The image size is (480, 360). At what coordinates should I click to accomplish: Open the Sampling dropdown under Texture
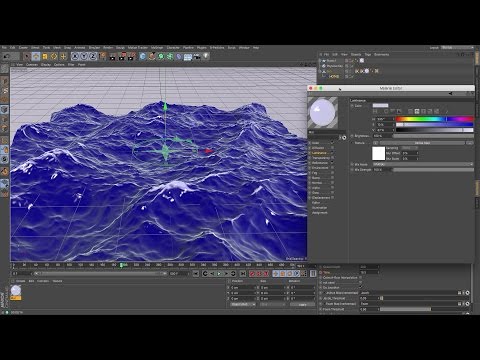coord(410,148)
